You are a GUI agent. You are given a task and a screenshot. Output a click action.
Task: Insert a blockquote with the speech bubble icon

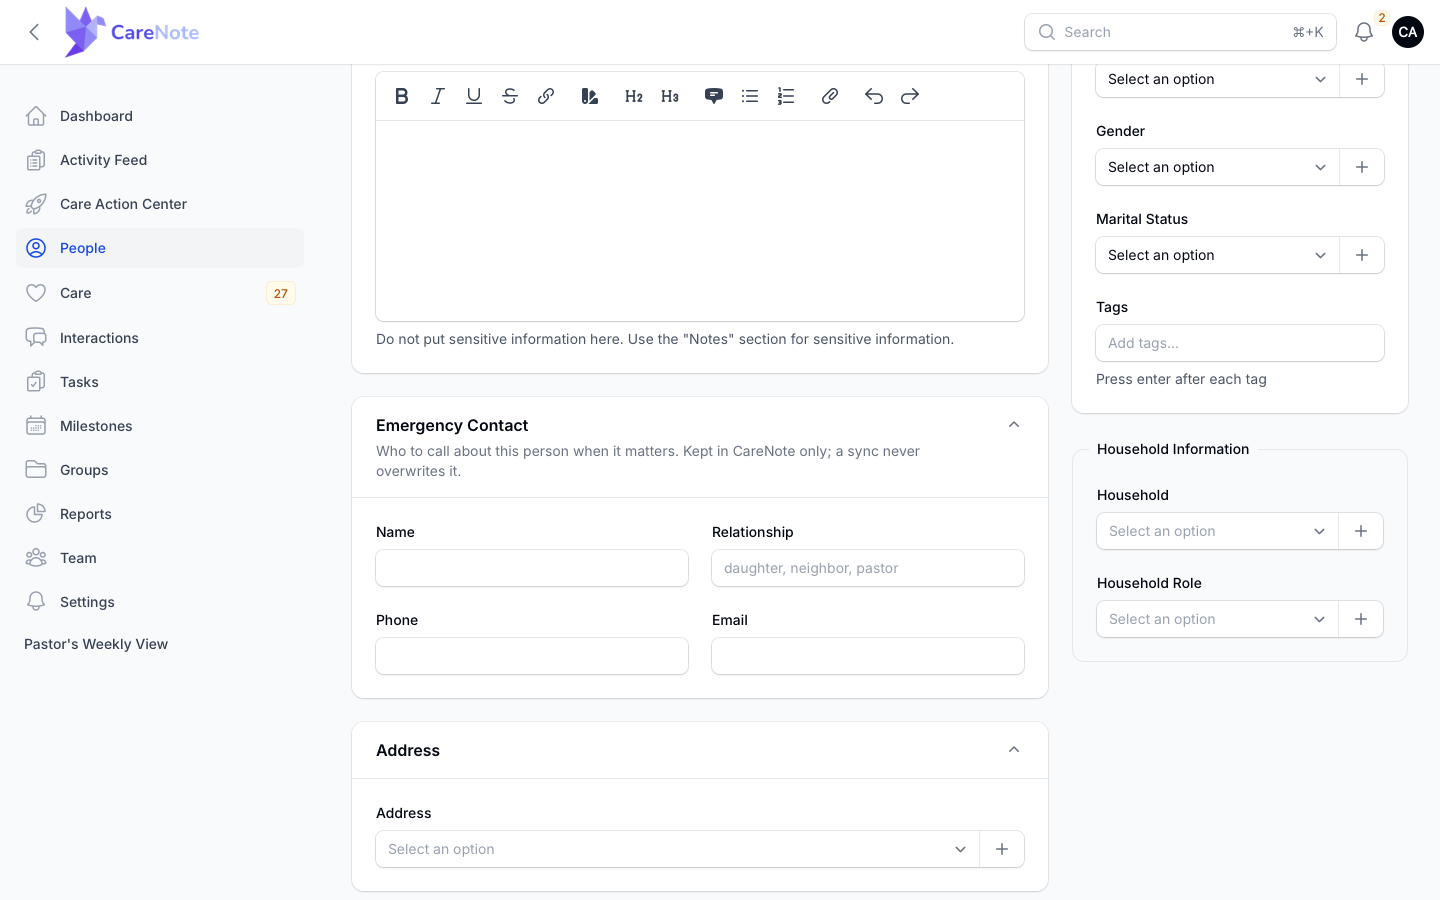(x=714, y=96)
